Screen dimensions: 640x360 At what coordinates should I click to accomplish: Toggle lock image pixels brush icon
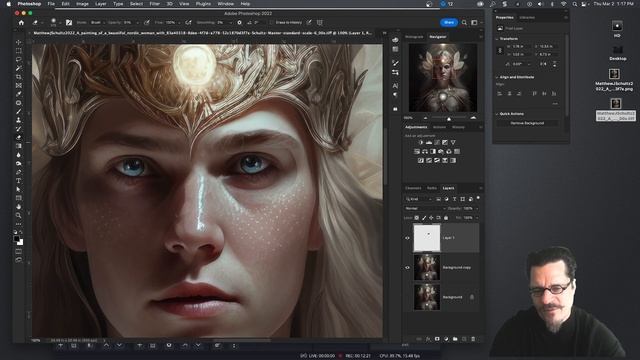pos(424,218)
